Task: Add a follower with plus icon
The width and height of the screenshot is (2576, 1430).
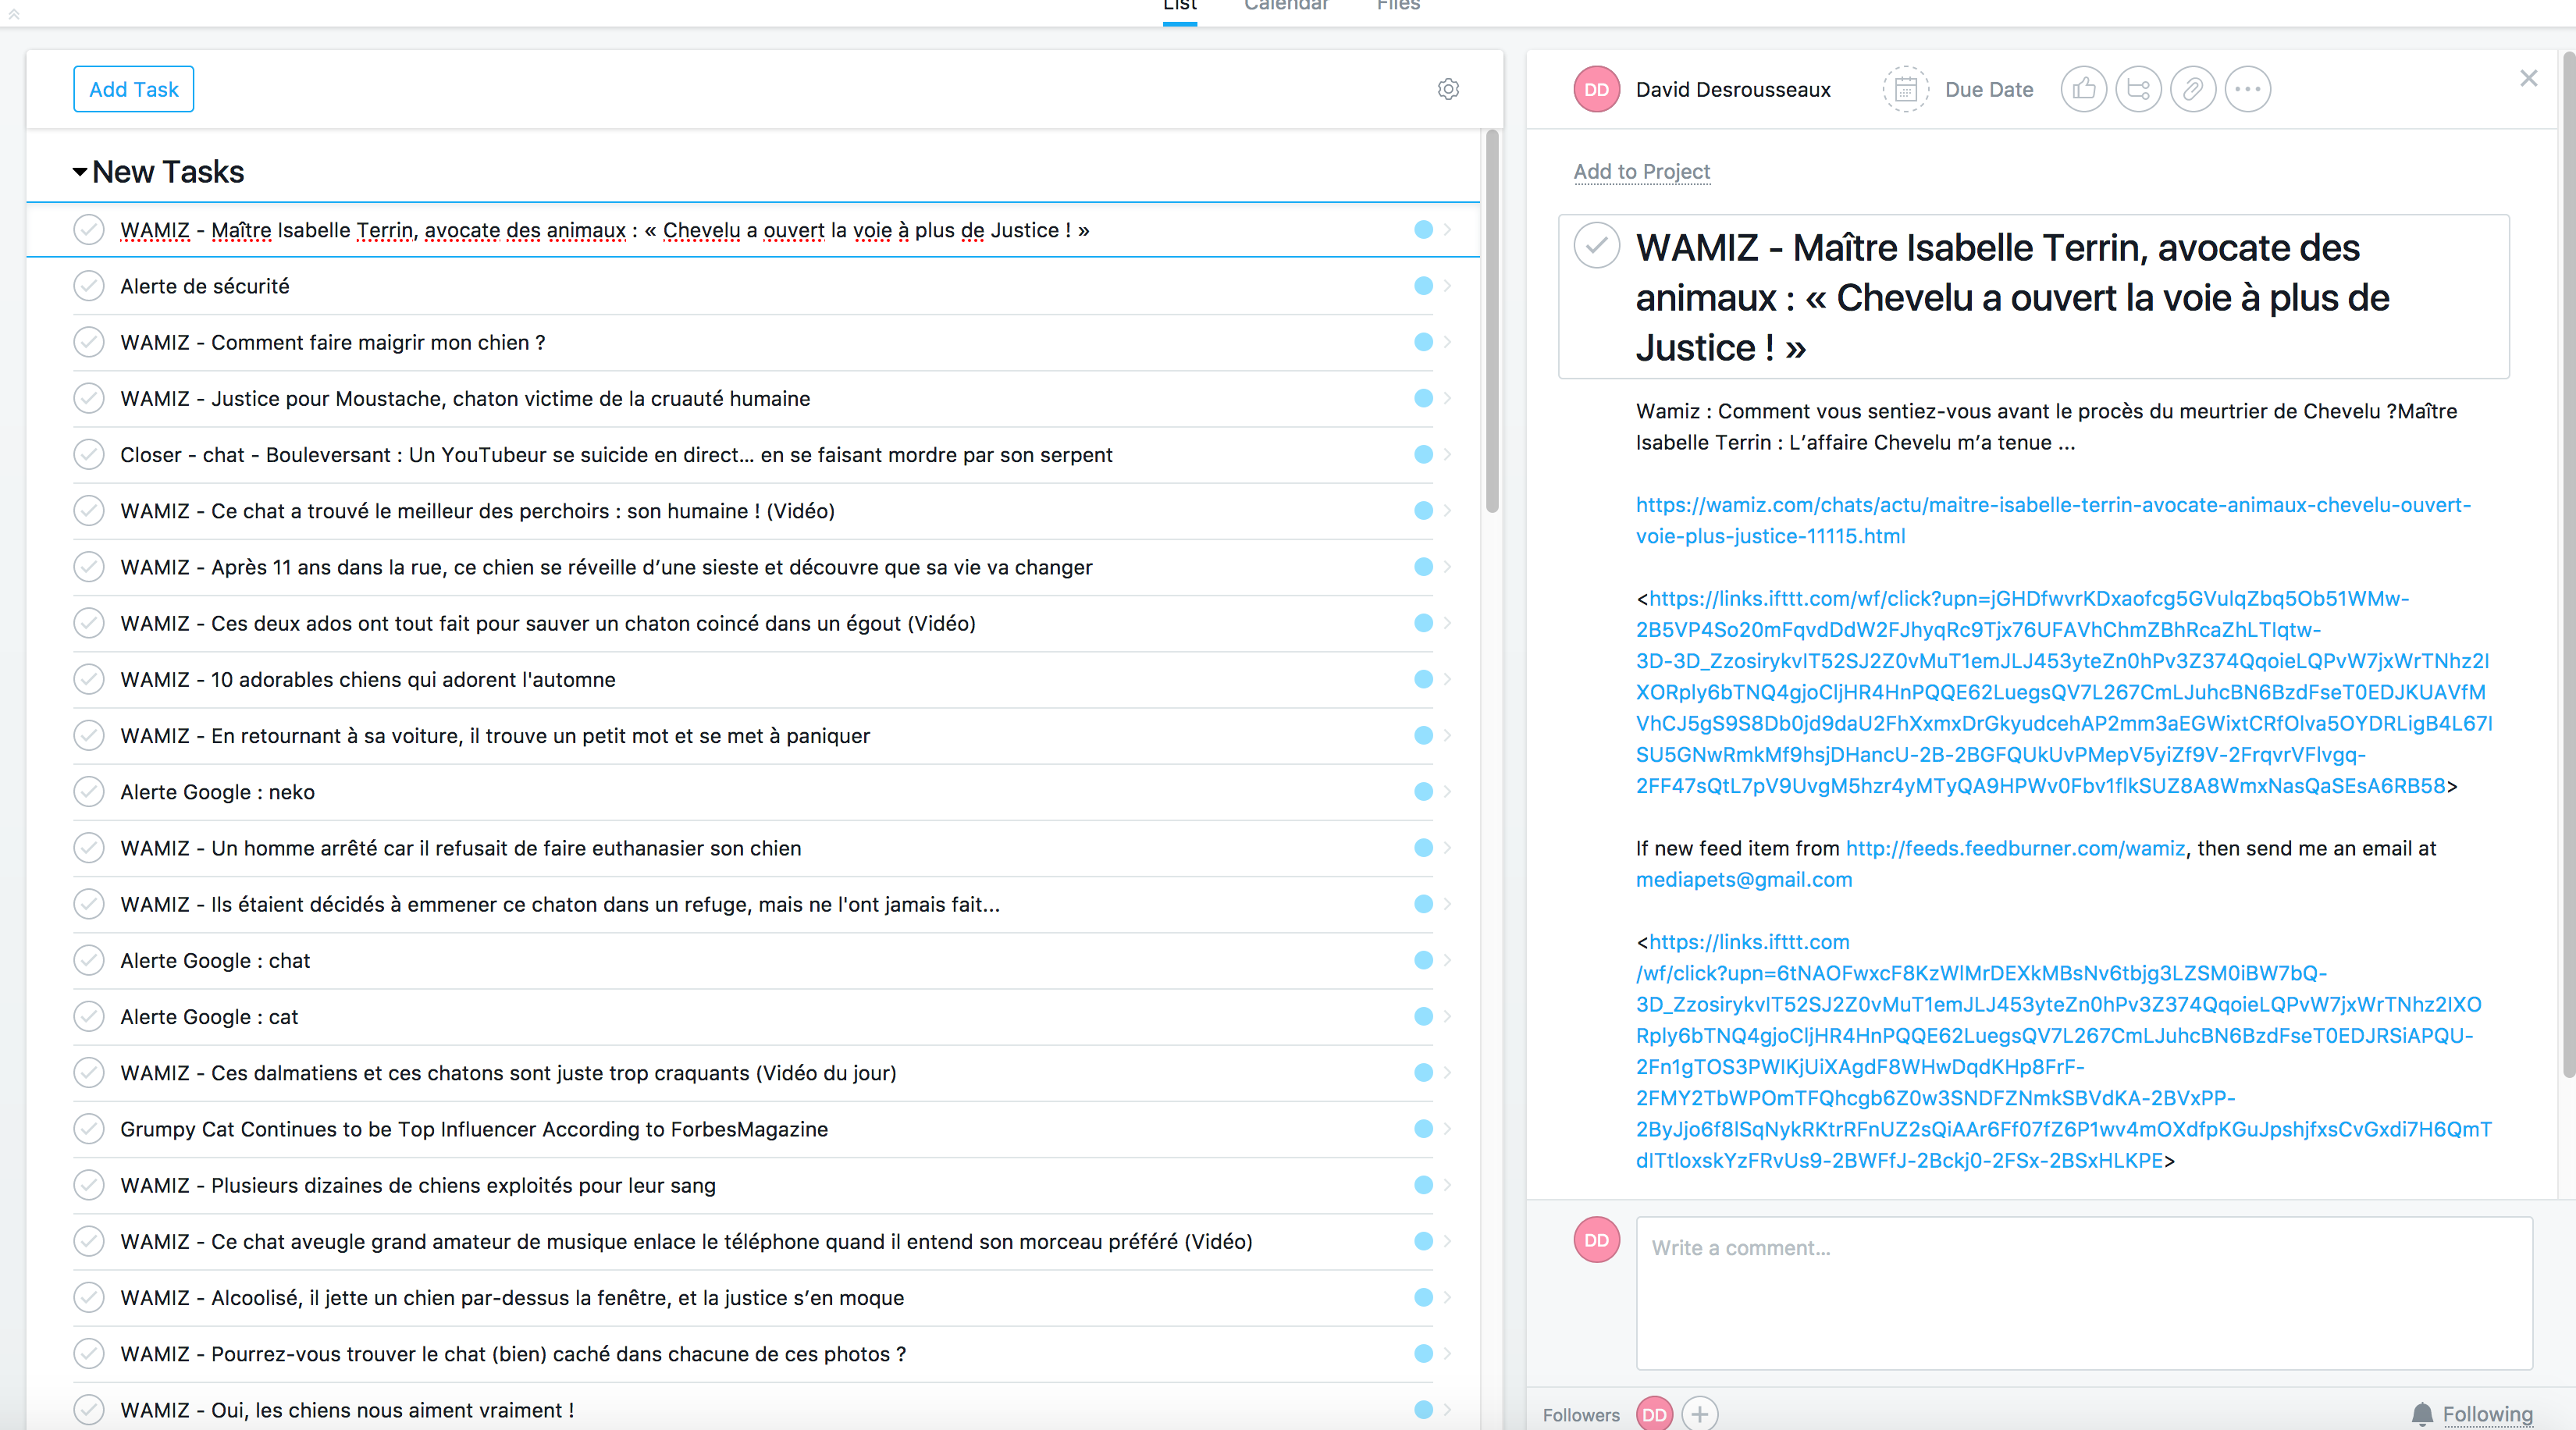Action: (1700, 1414)
